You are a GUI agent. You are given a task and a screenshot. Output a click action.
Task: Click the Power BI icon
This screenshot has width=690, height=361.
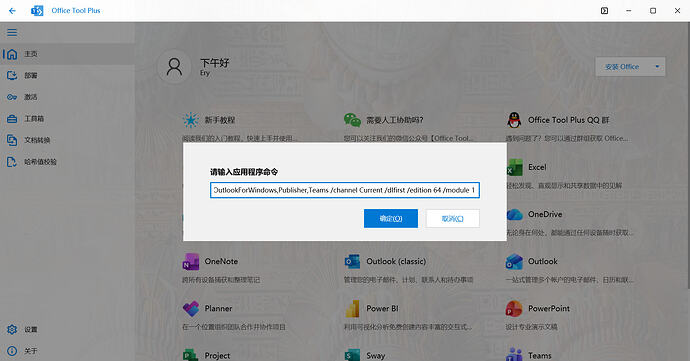pyautogui.click(x=352, y=309)
